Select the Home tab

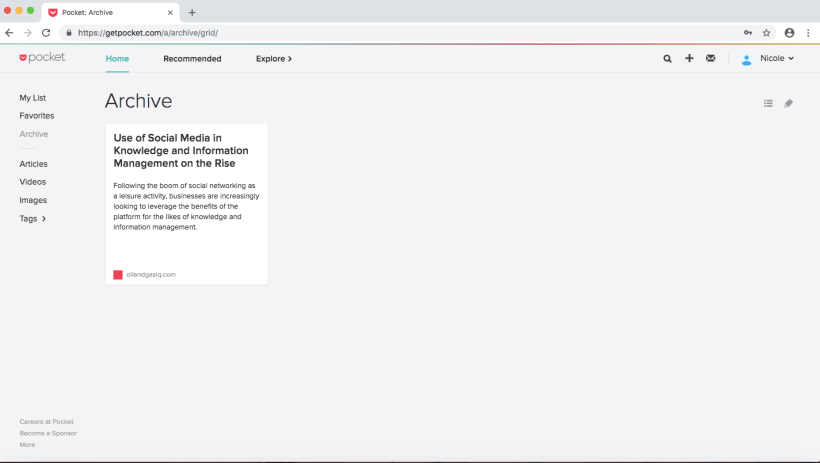pos(117,59)
